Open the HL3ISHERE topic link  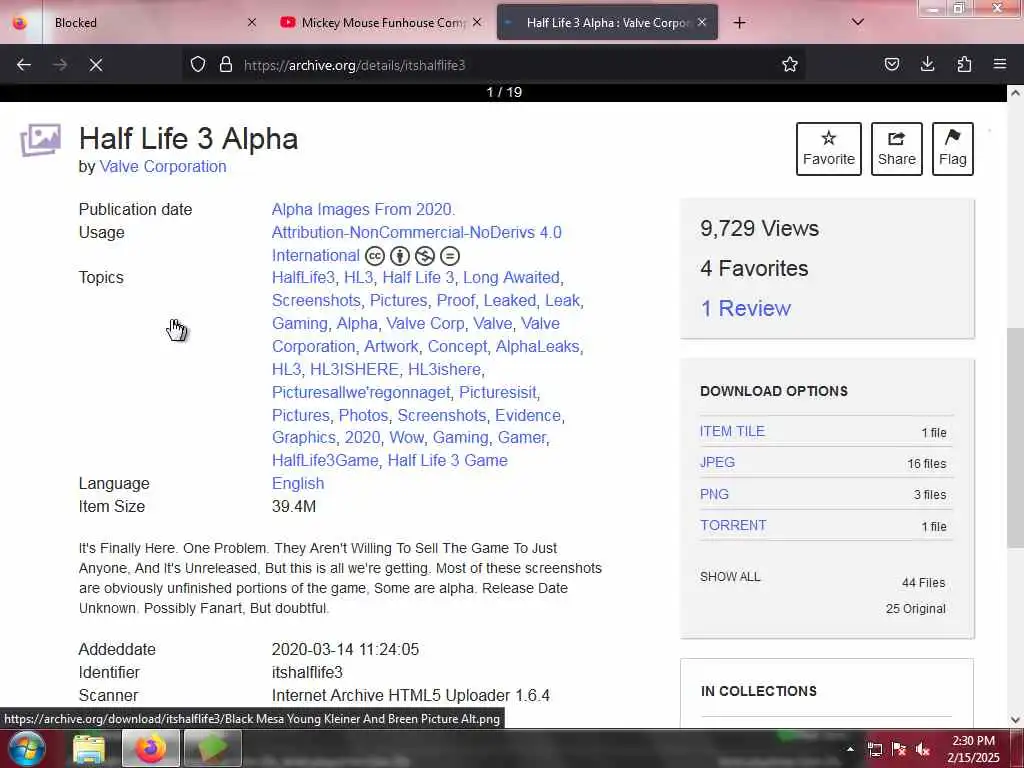(354, 369)
